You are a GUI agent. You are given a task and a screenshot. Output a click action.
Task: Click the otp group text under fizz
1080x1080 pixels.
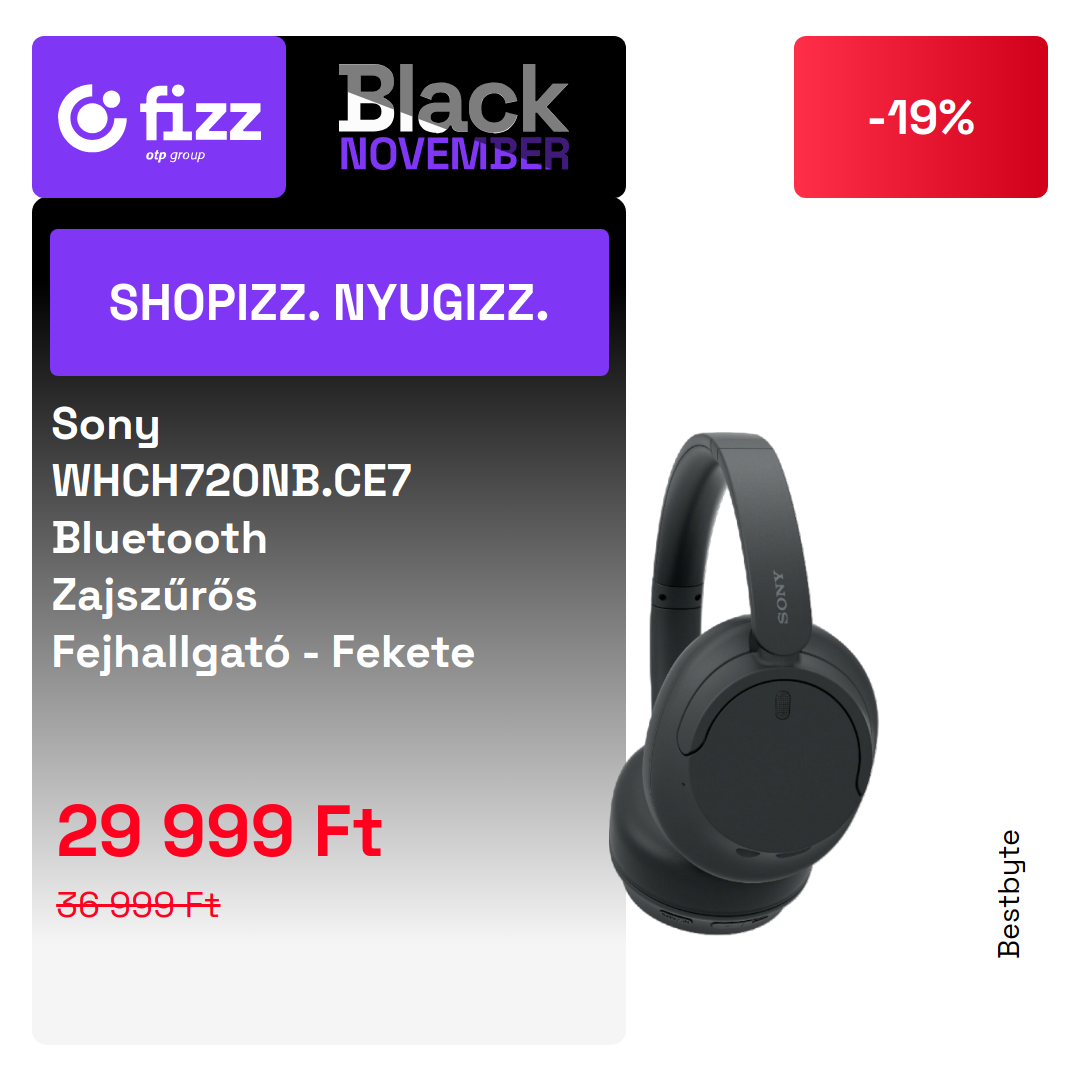[x=175, y=156]
